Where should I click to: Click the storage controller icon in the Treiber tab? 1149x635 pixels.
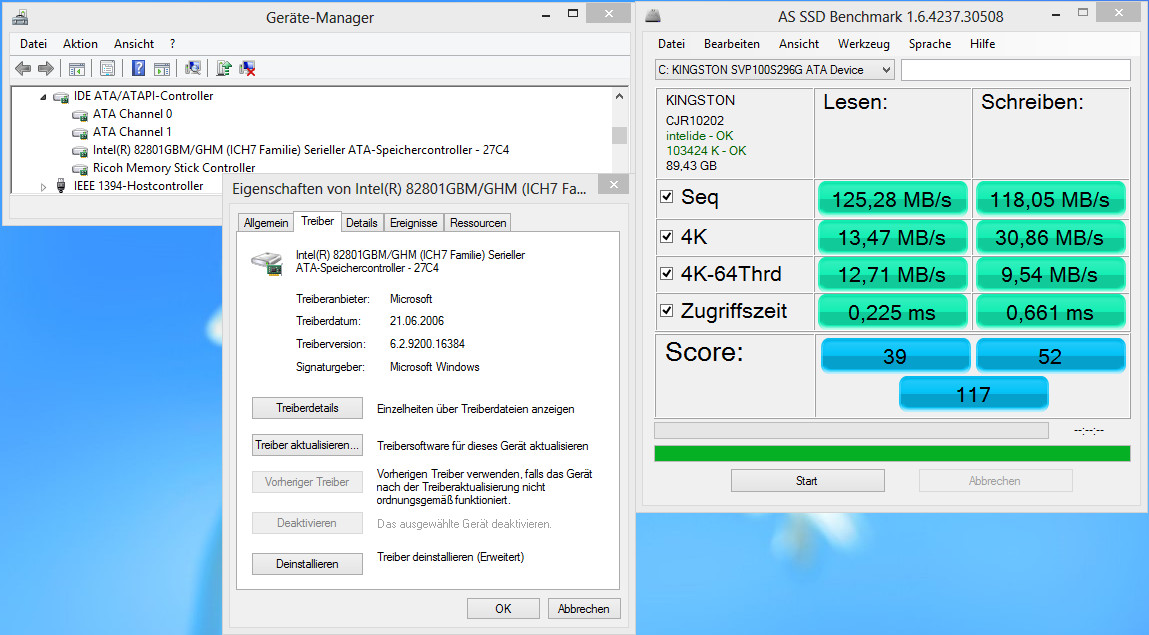tap(267, 263)
